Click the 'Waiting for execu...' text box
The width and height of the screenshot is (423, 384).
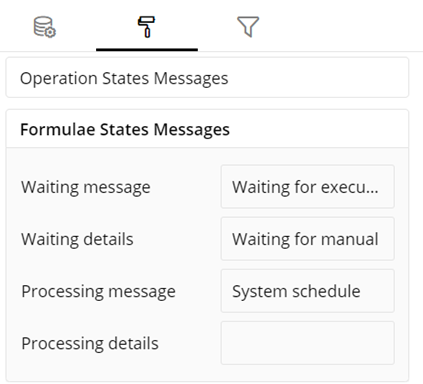tap(308, 187)
